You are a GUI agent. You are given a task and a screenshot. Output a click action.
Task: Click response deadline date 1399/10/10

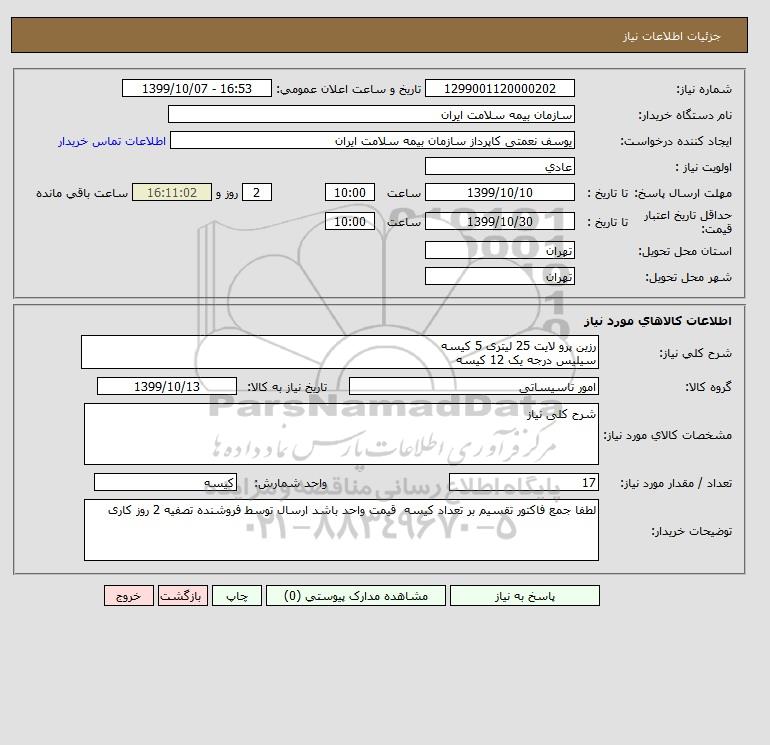(499, 193)
